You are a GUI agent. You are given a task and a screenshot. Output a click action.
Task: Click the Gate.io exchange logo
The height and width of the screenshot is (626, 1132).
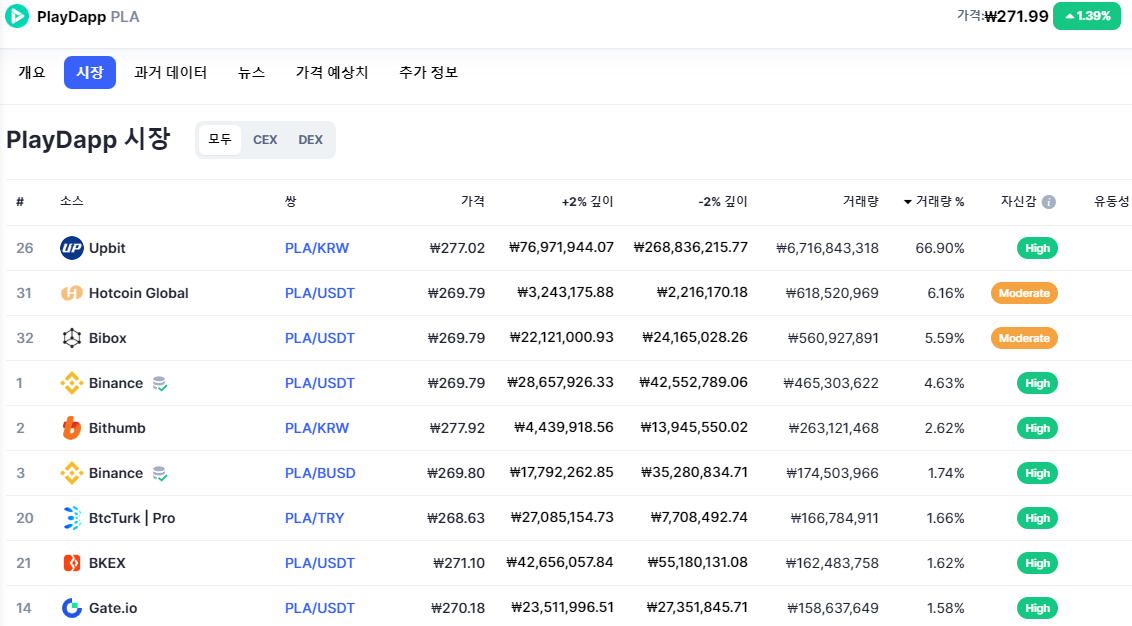(x=71, y=608)
